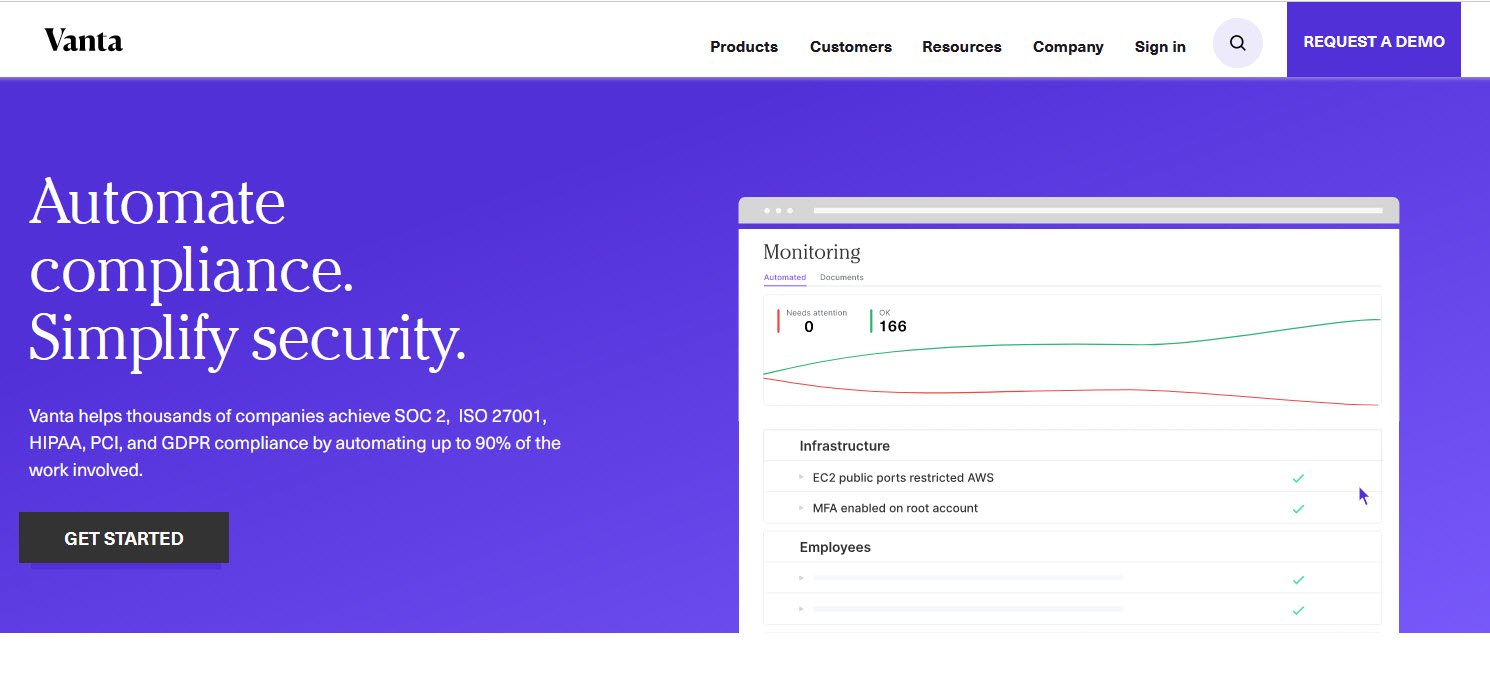The image size is (1490, 694).
Task: Open the search icon button
Action: tap(1238, 43)
